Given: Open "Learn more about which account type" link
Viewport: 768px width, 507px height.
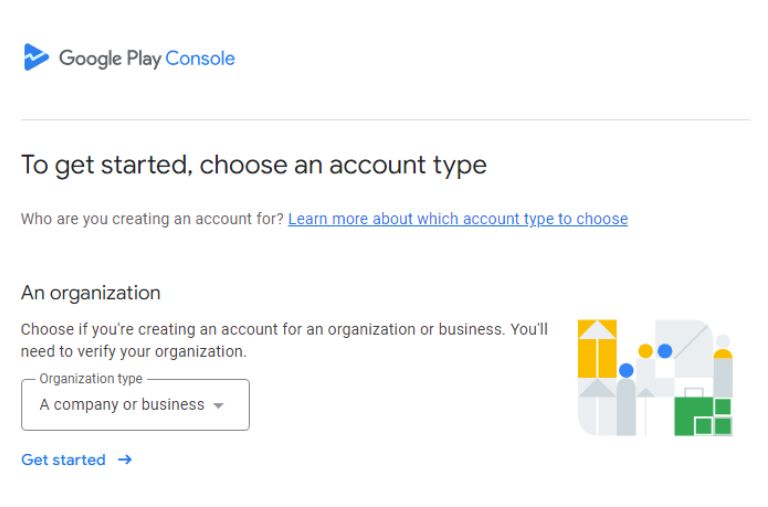Looking at the screenshot, I should click(x=457, y=218).
